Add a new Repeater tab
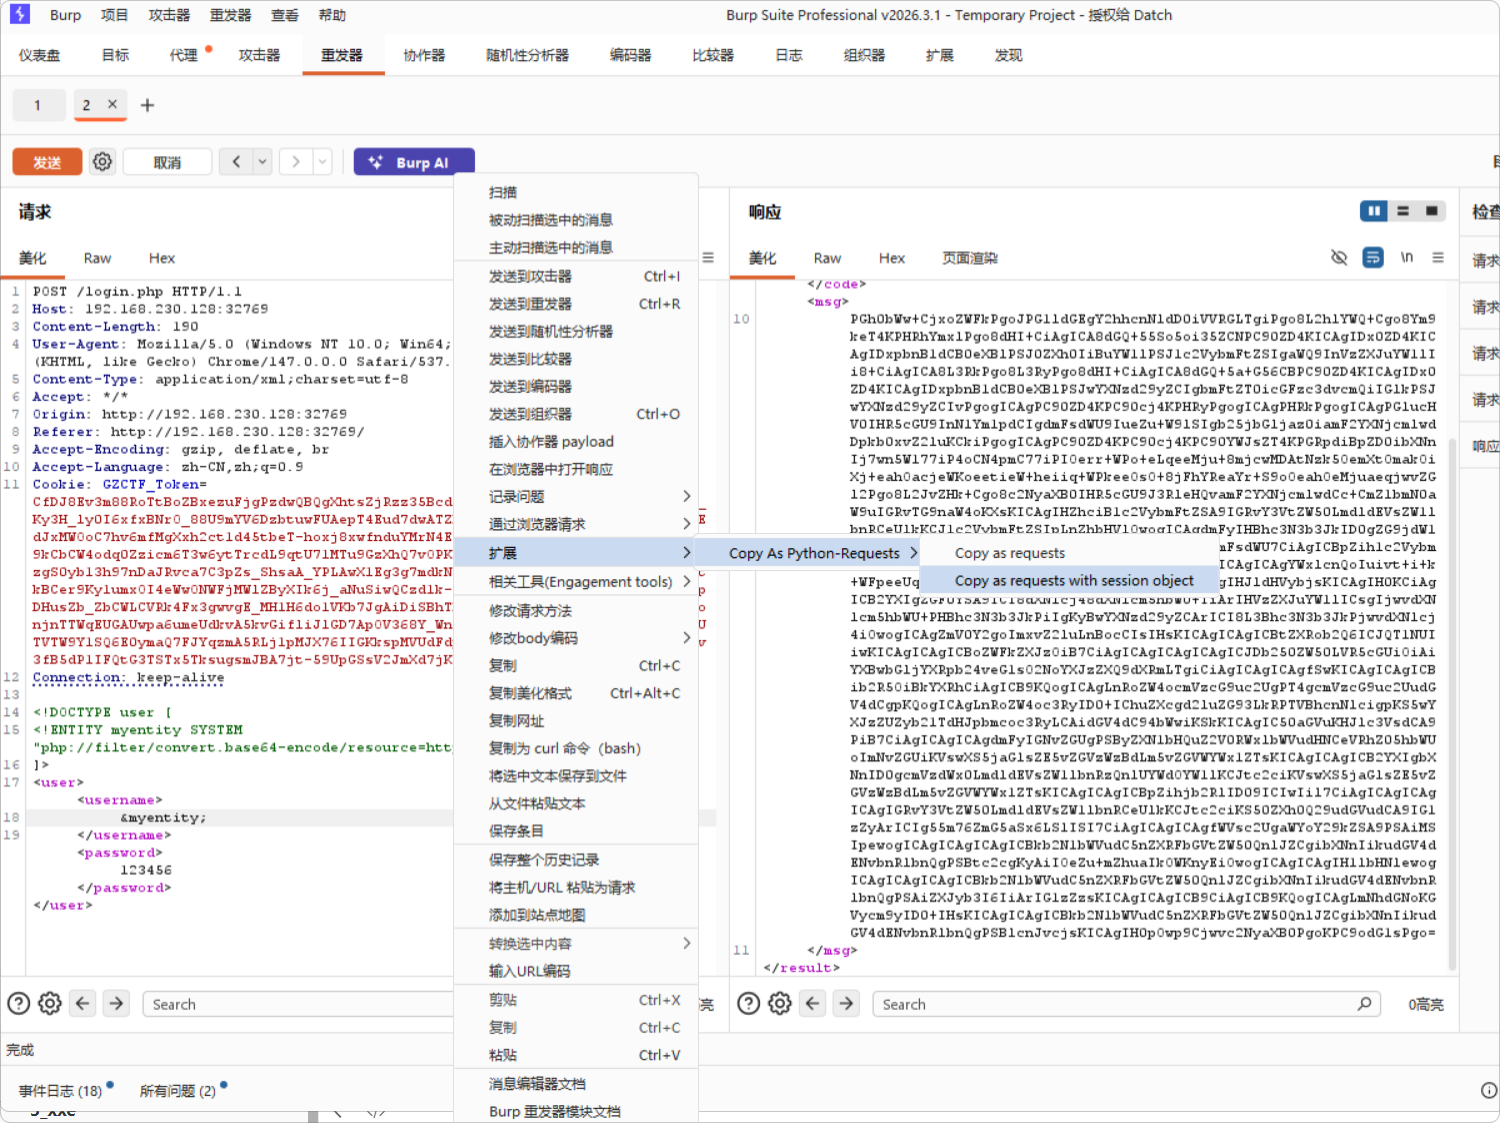Viewport: 1500px width, 1123px height. pyautogui.click(x=147, y=105)
